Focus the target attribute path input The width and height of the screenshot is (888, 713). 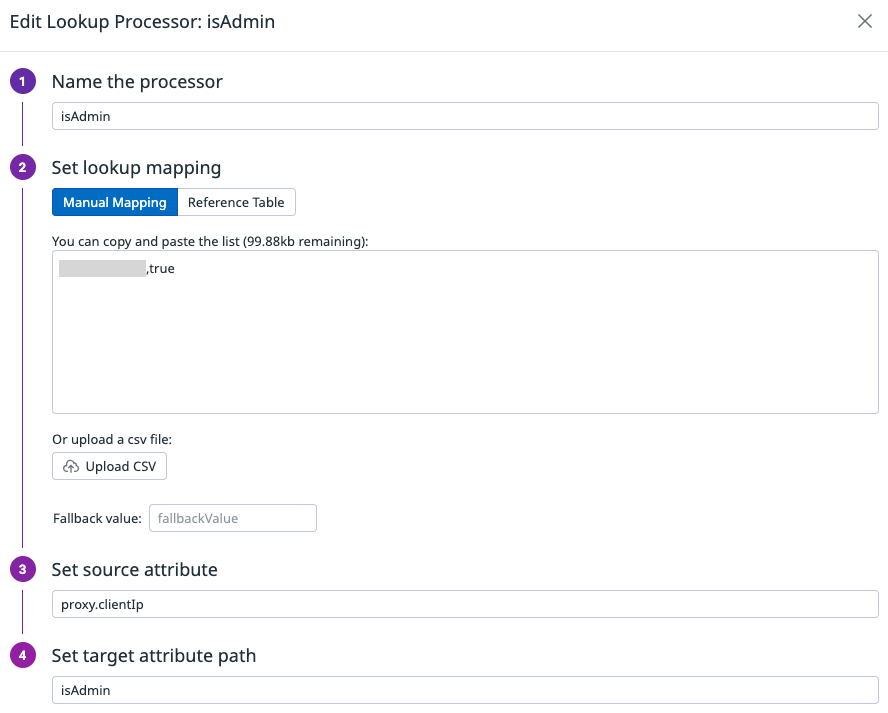click(465, 690)
